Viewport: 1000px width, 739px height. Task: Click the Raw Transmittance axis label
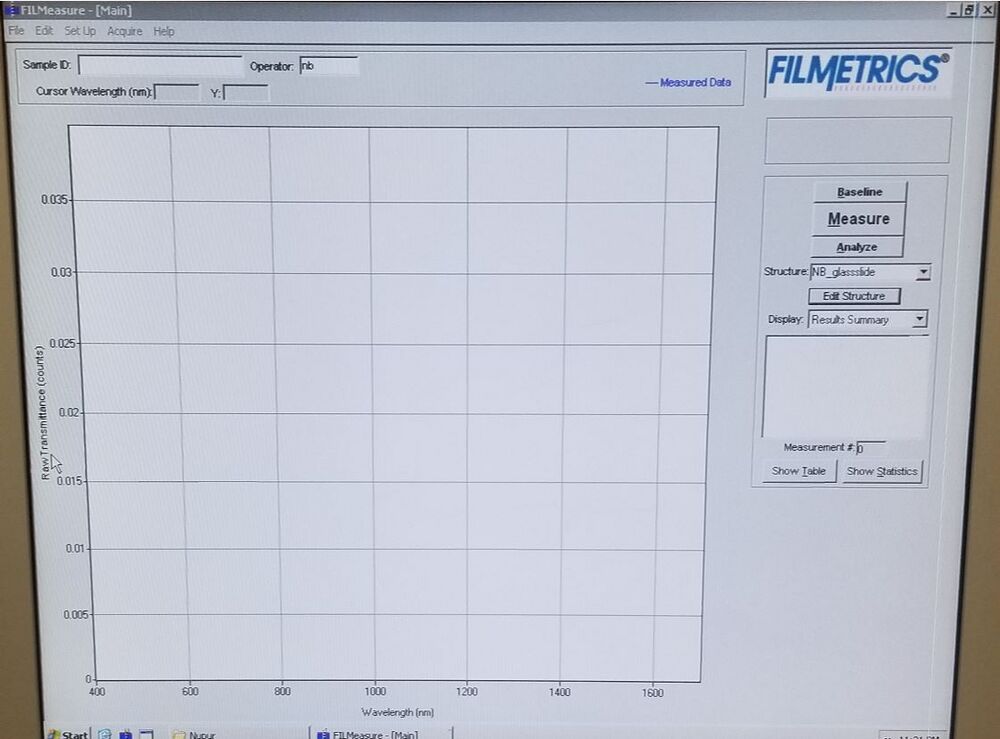click(43, 413)
